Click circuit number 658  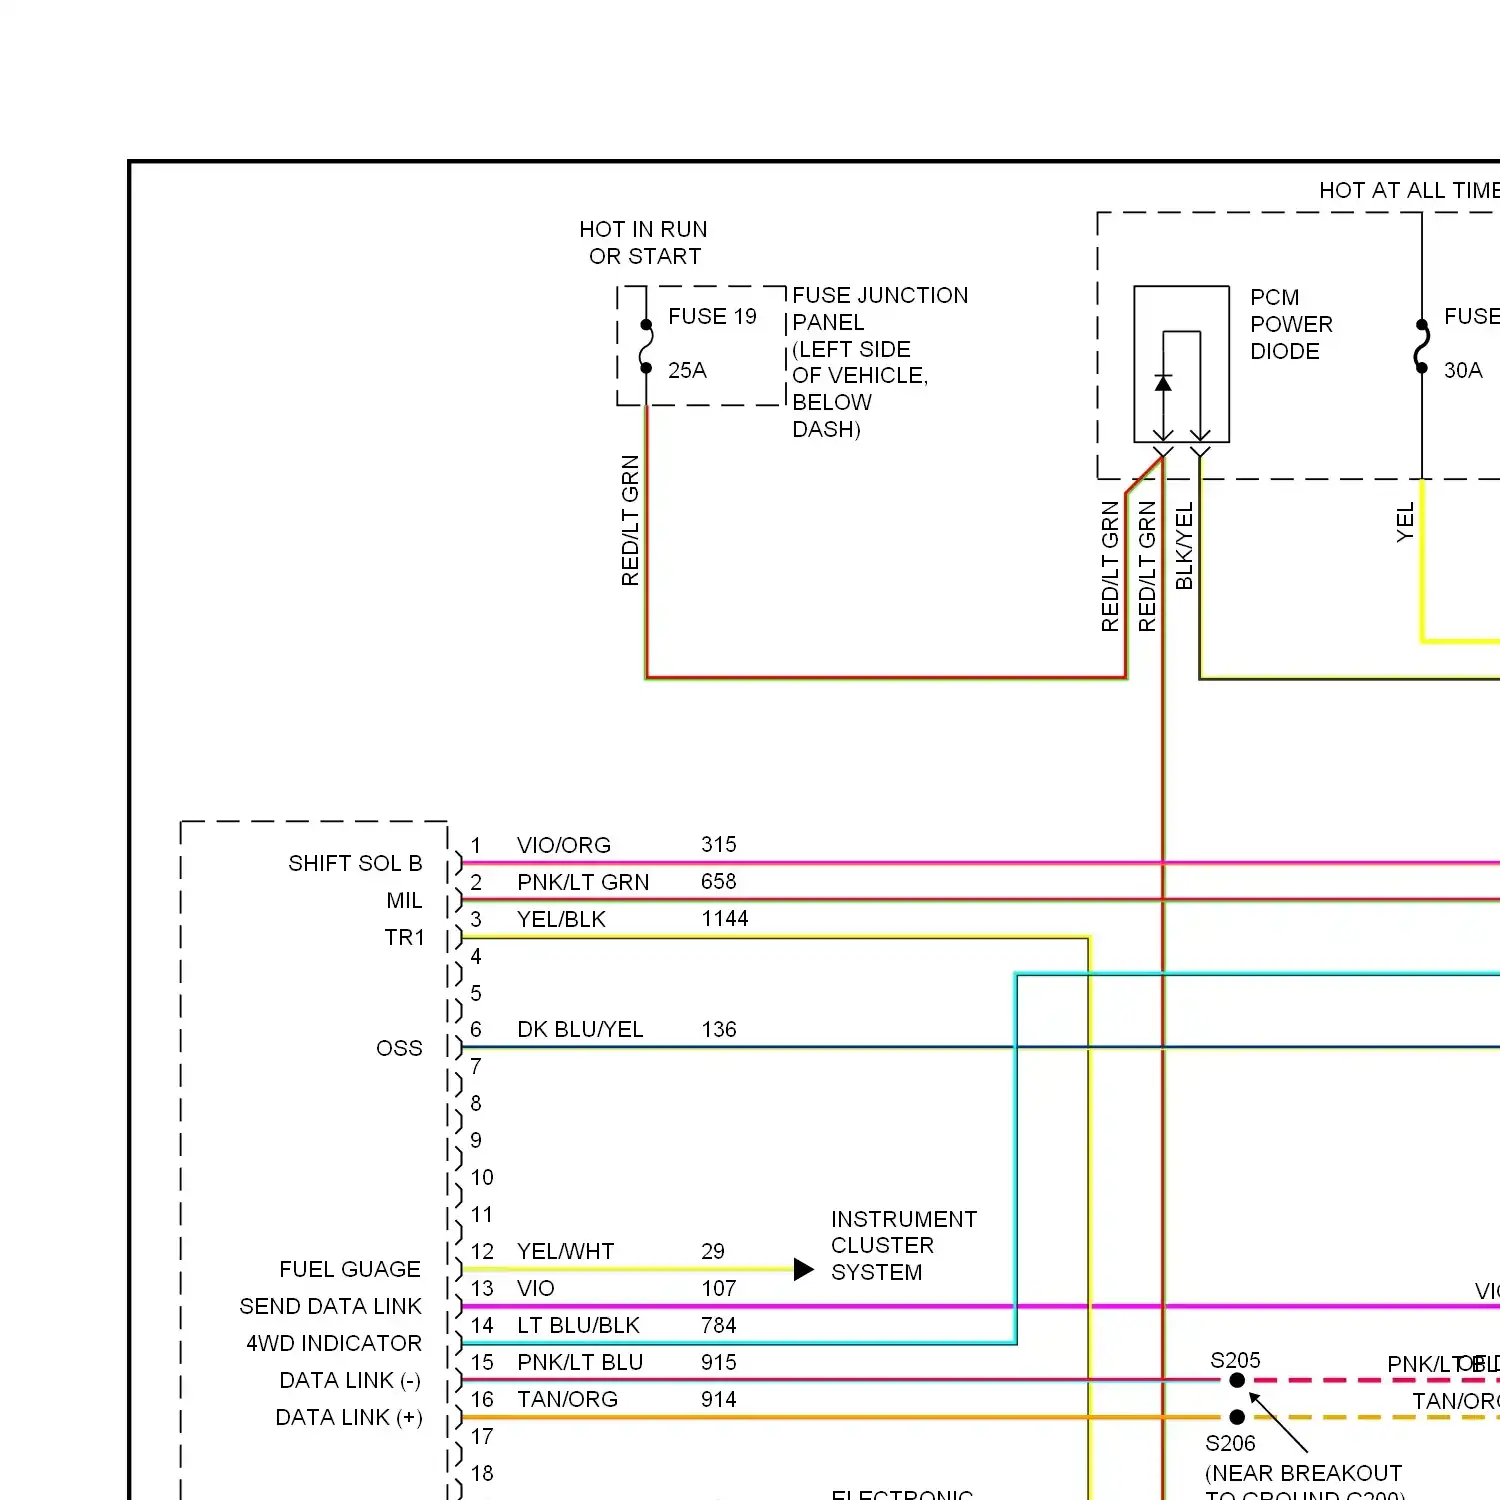[719, 881]
